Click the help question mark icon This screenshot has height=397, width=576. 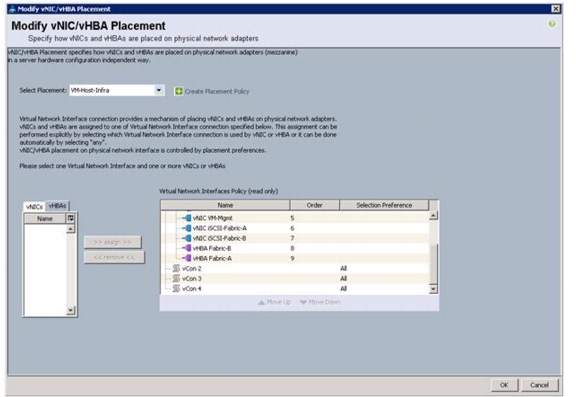pyautogui.click(x=551, y=24)
